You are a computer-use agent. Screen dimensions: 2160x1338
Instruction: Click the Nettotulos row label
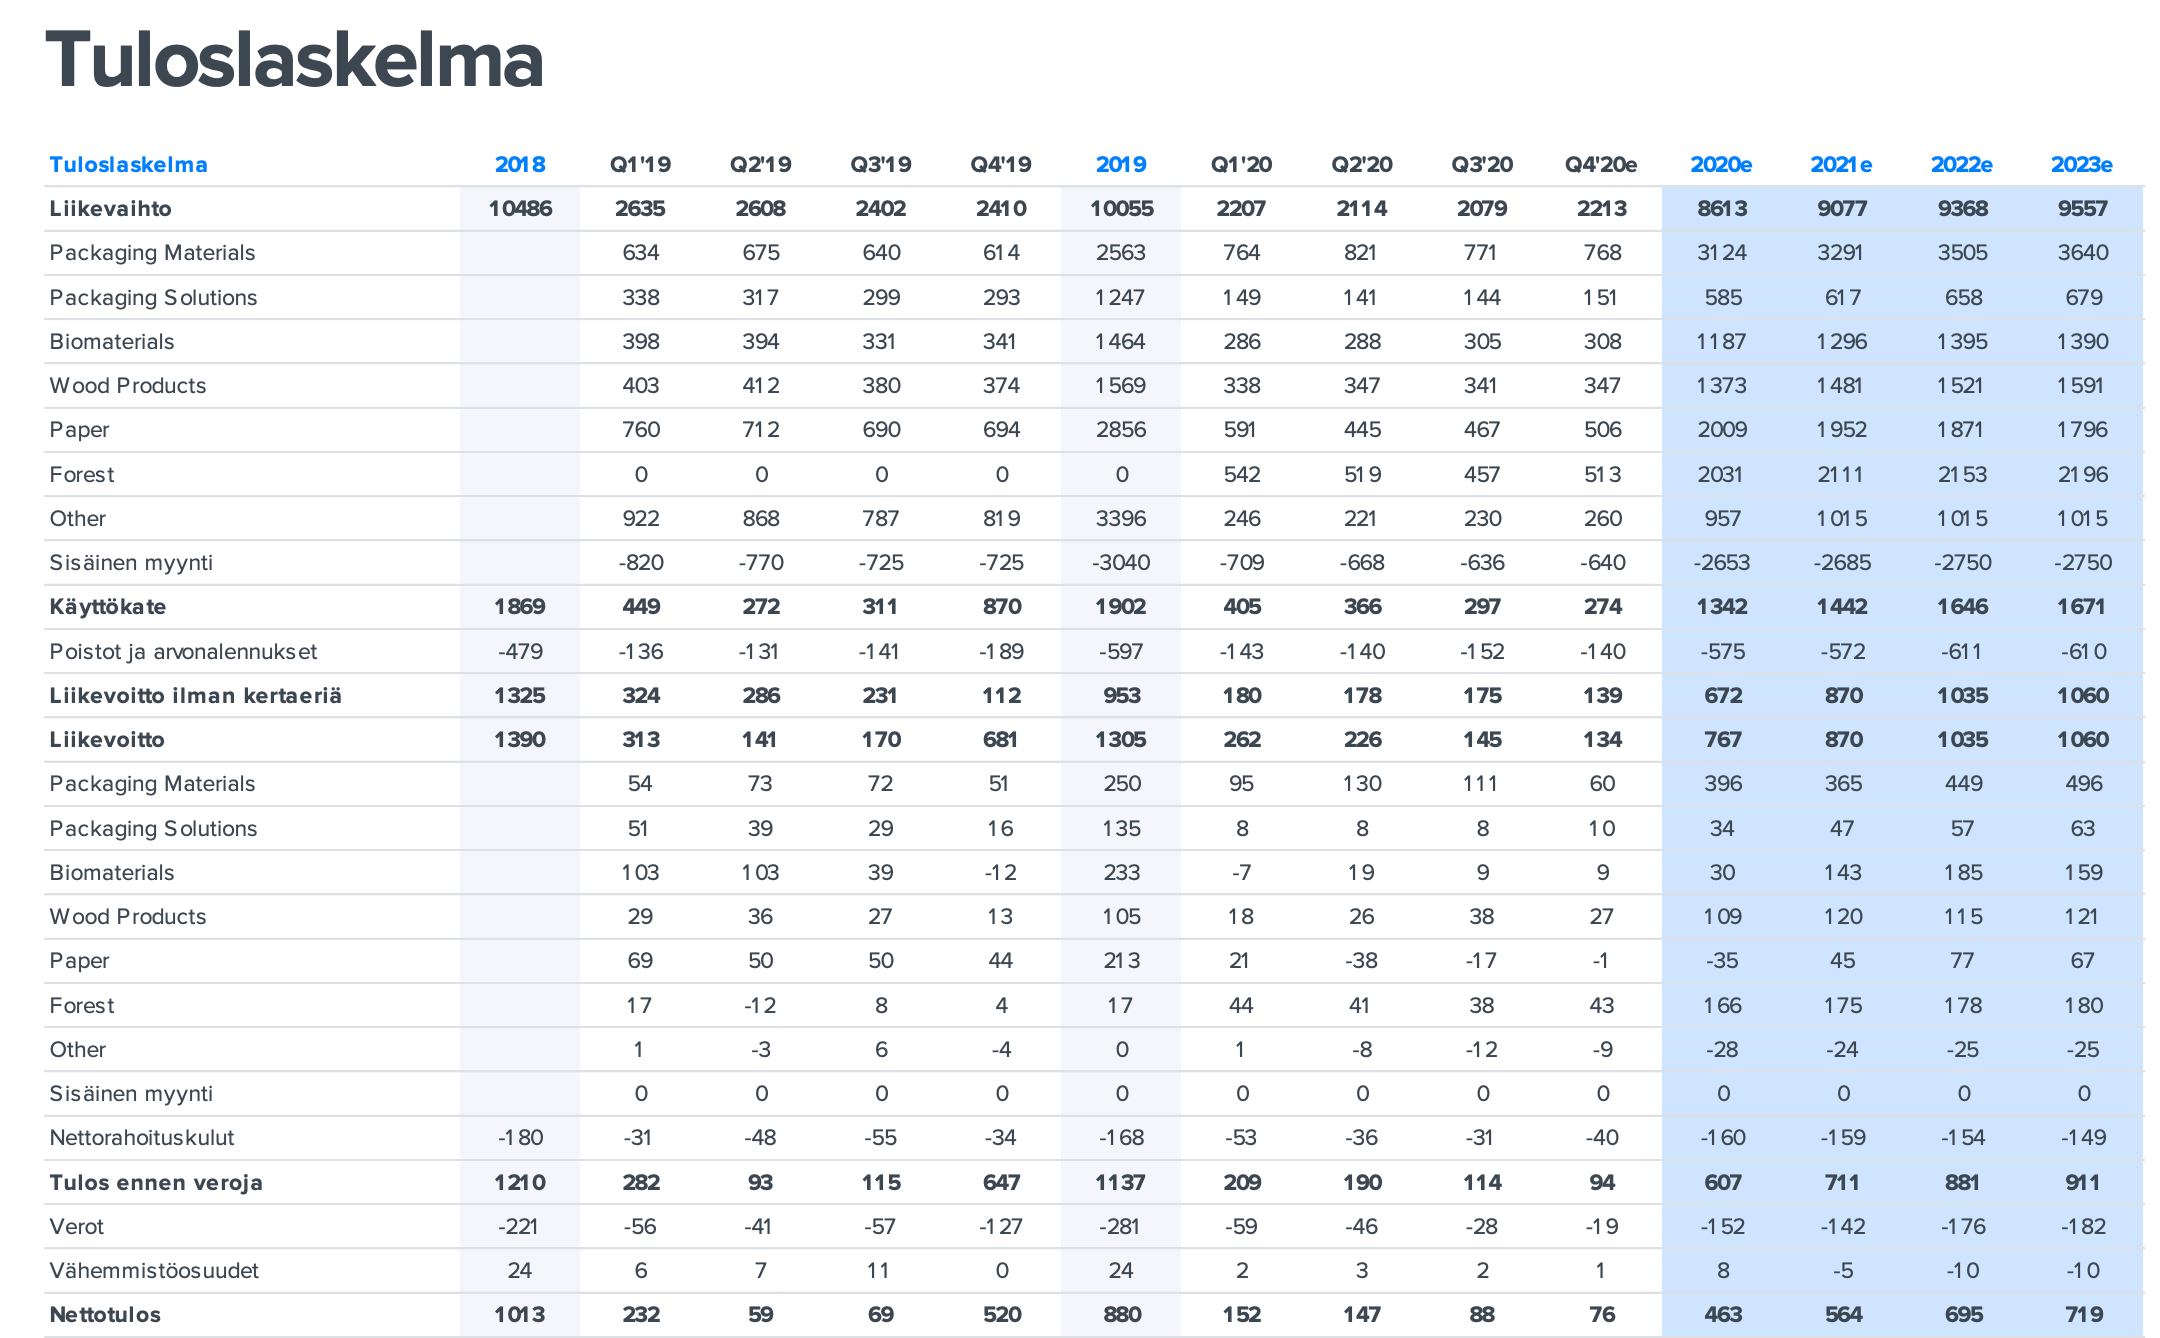click(x=105, y=1315)
